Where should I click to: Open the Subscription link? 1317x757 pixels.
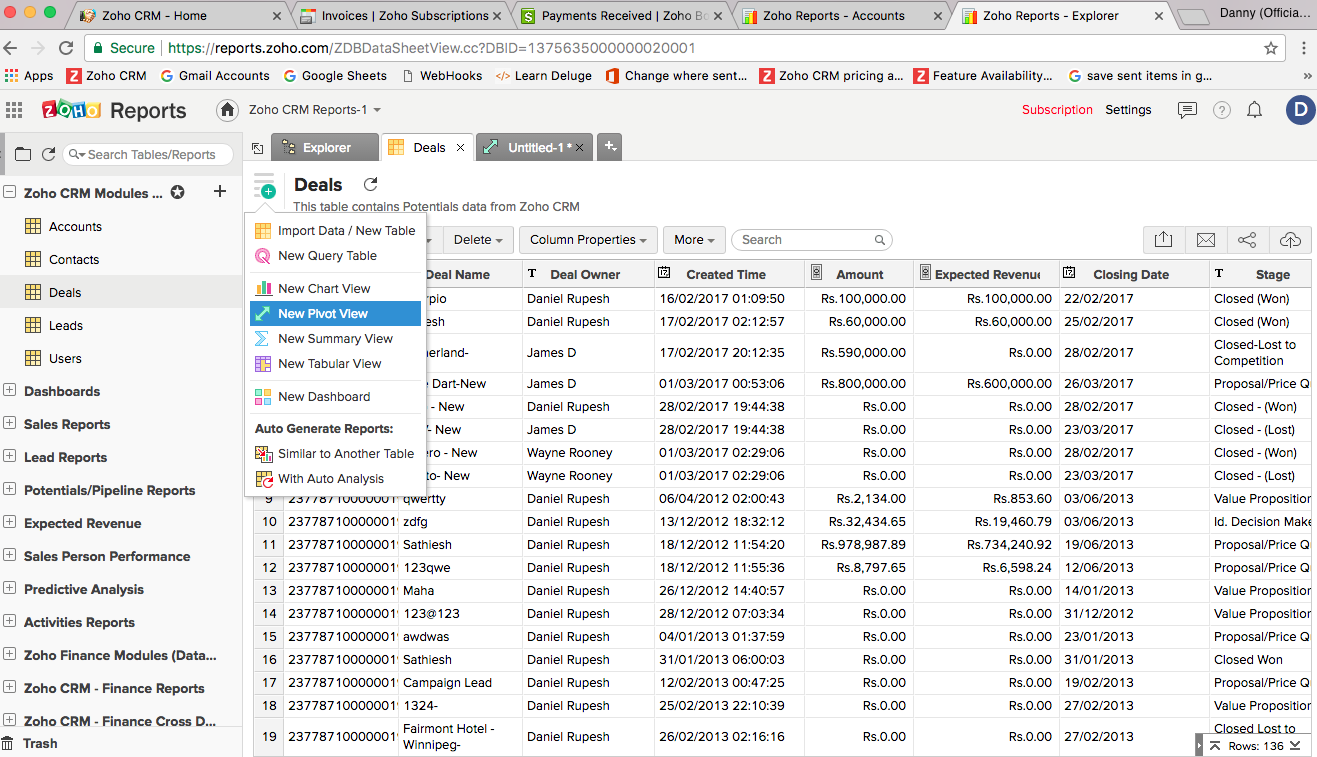pyautogui.click(x=1057, y=110)
